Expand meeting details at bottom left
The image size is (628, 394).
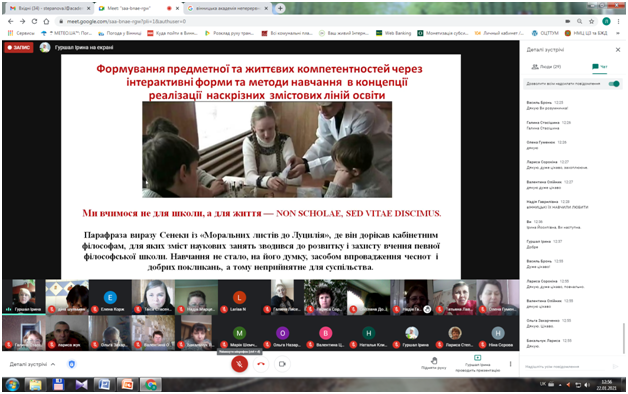tap(32, 364)
